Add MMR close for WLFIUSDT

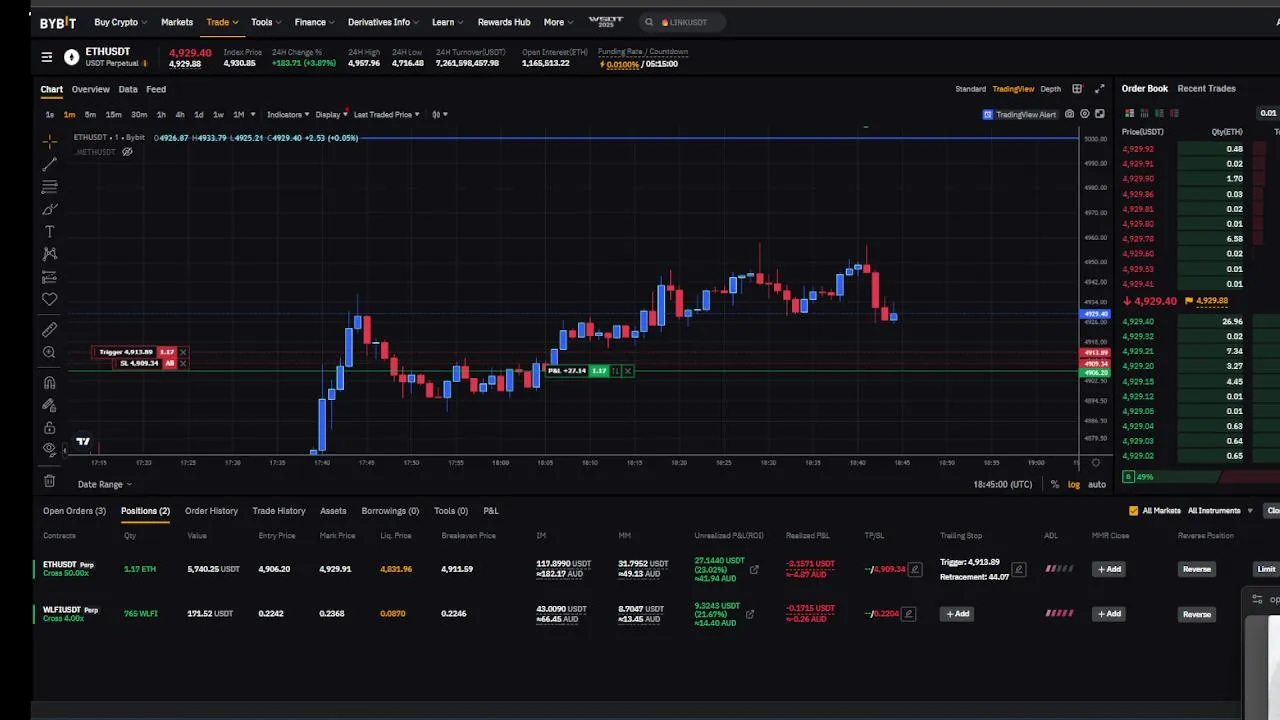1110,614
